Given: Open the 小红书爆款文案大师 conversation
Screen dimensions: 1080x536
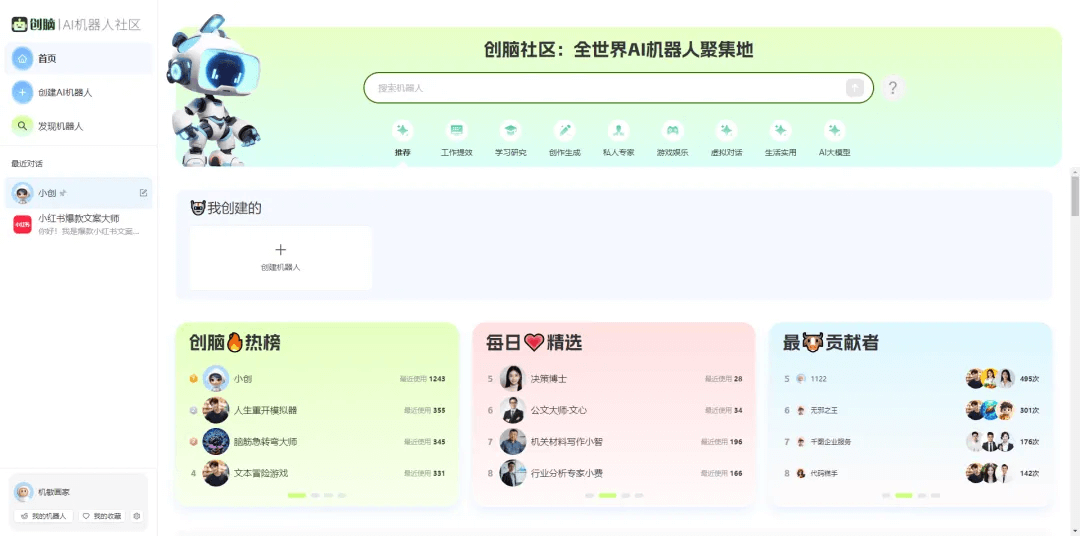Looking at the screenshot, I should pyautogui.click(x=79, y=224).
